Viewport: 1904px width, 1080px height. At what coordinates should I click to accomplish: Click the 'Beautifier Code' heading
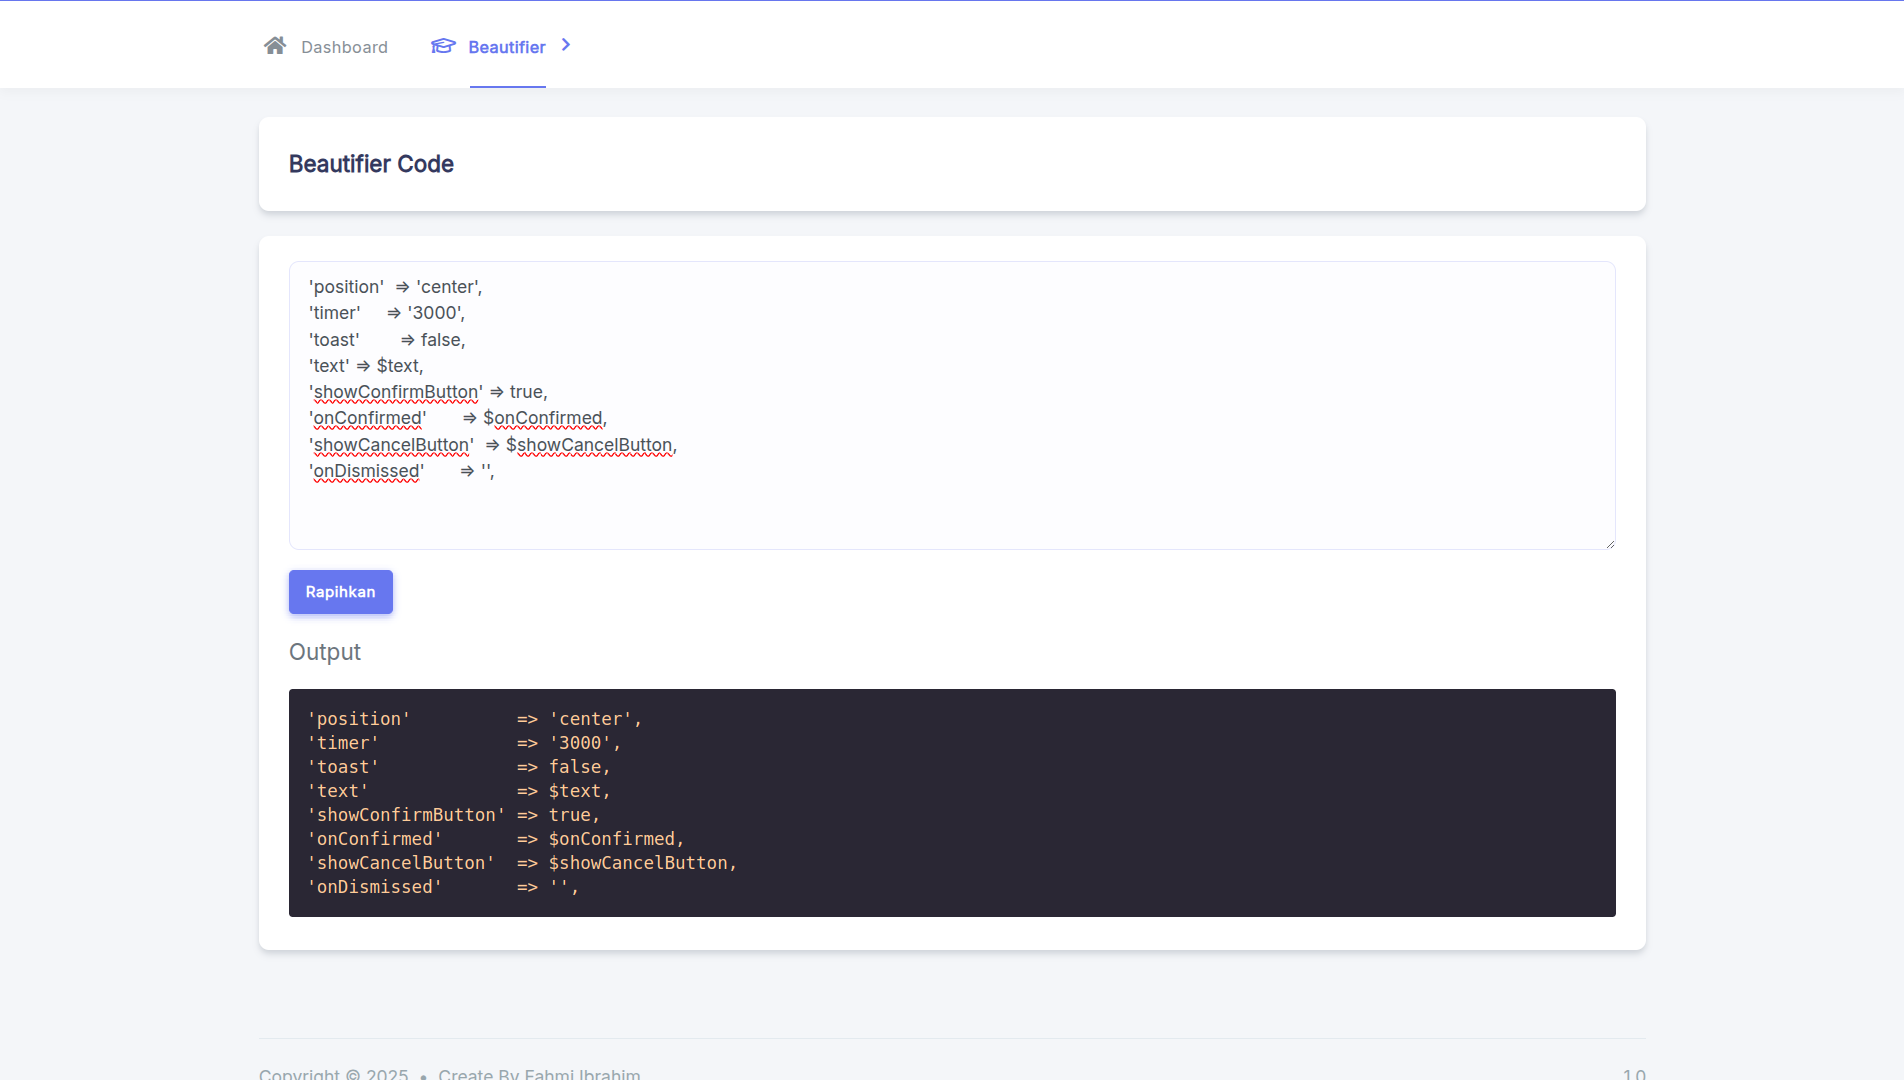(371, 164)
